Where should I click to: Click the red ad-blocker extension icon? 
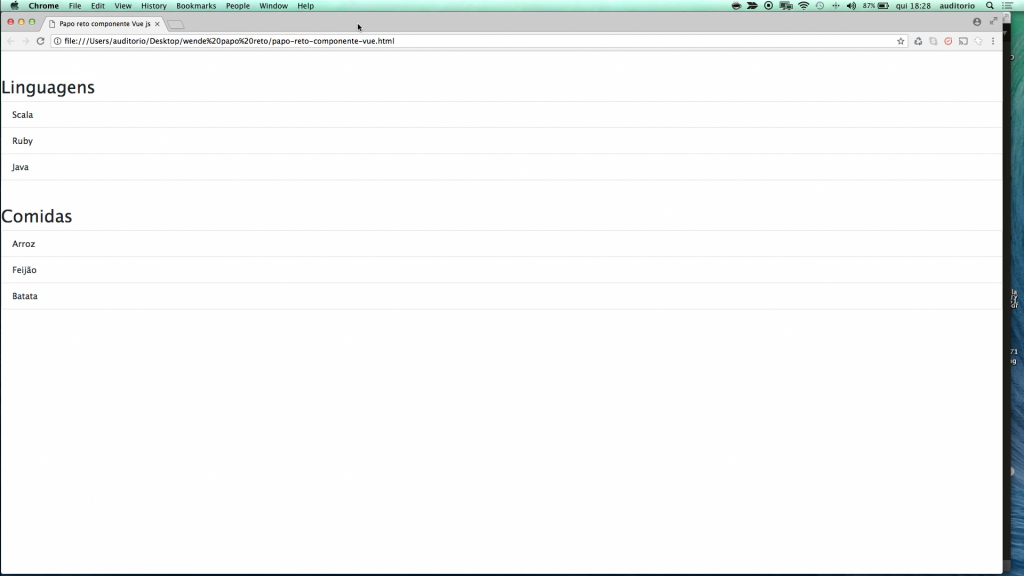point(948,41)
